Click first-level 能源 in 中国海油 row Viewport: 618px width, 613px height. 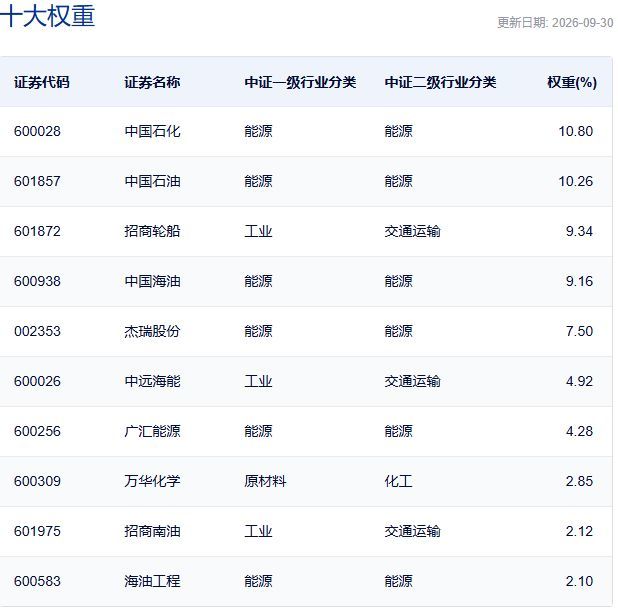point(258,281)
